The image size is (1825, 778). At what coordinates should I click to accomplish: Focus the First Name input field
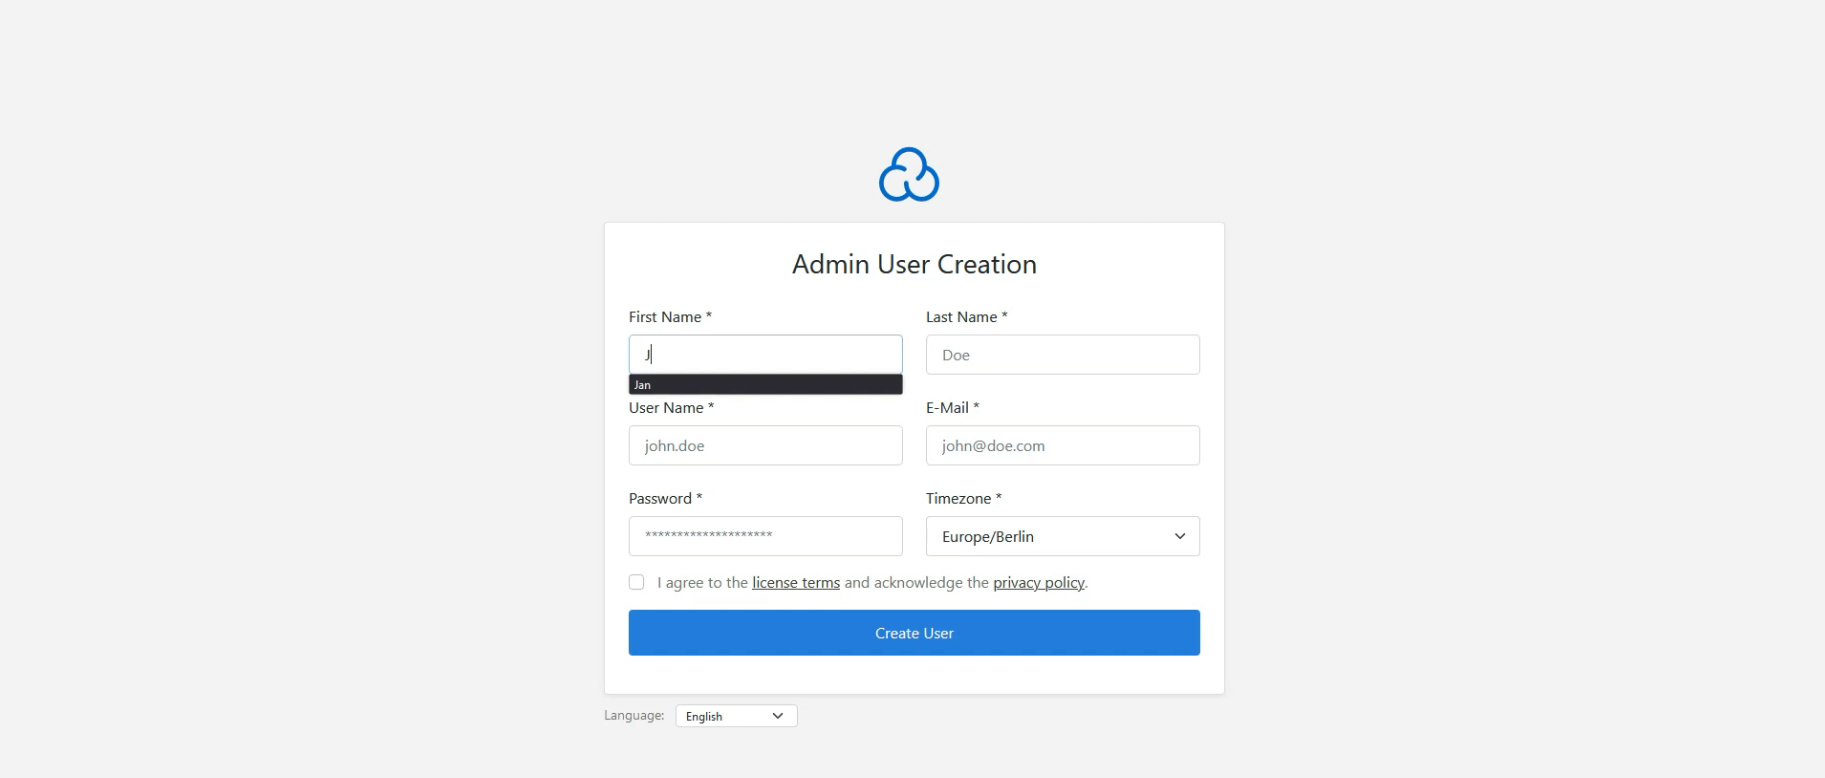click(x=765, y=354)
